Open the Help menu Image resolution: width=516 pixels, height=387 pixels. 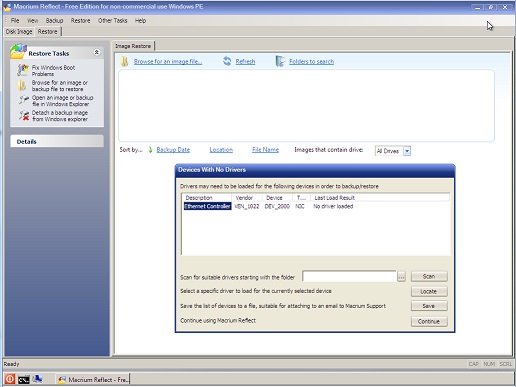[140, 21]
